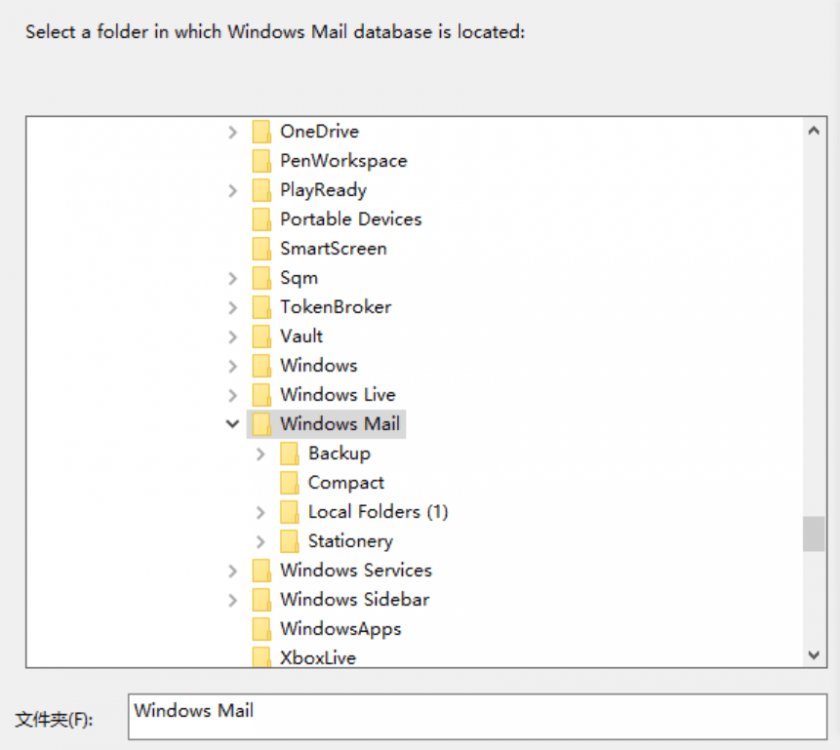The width and height of the screenshot is (840, 750).
Task: Click the Local Folders (1) folder icon
Action: click(x=289, y=512)
